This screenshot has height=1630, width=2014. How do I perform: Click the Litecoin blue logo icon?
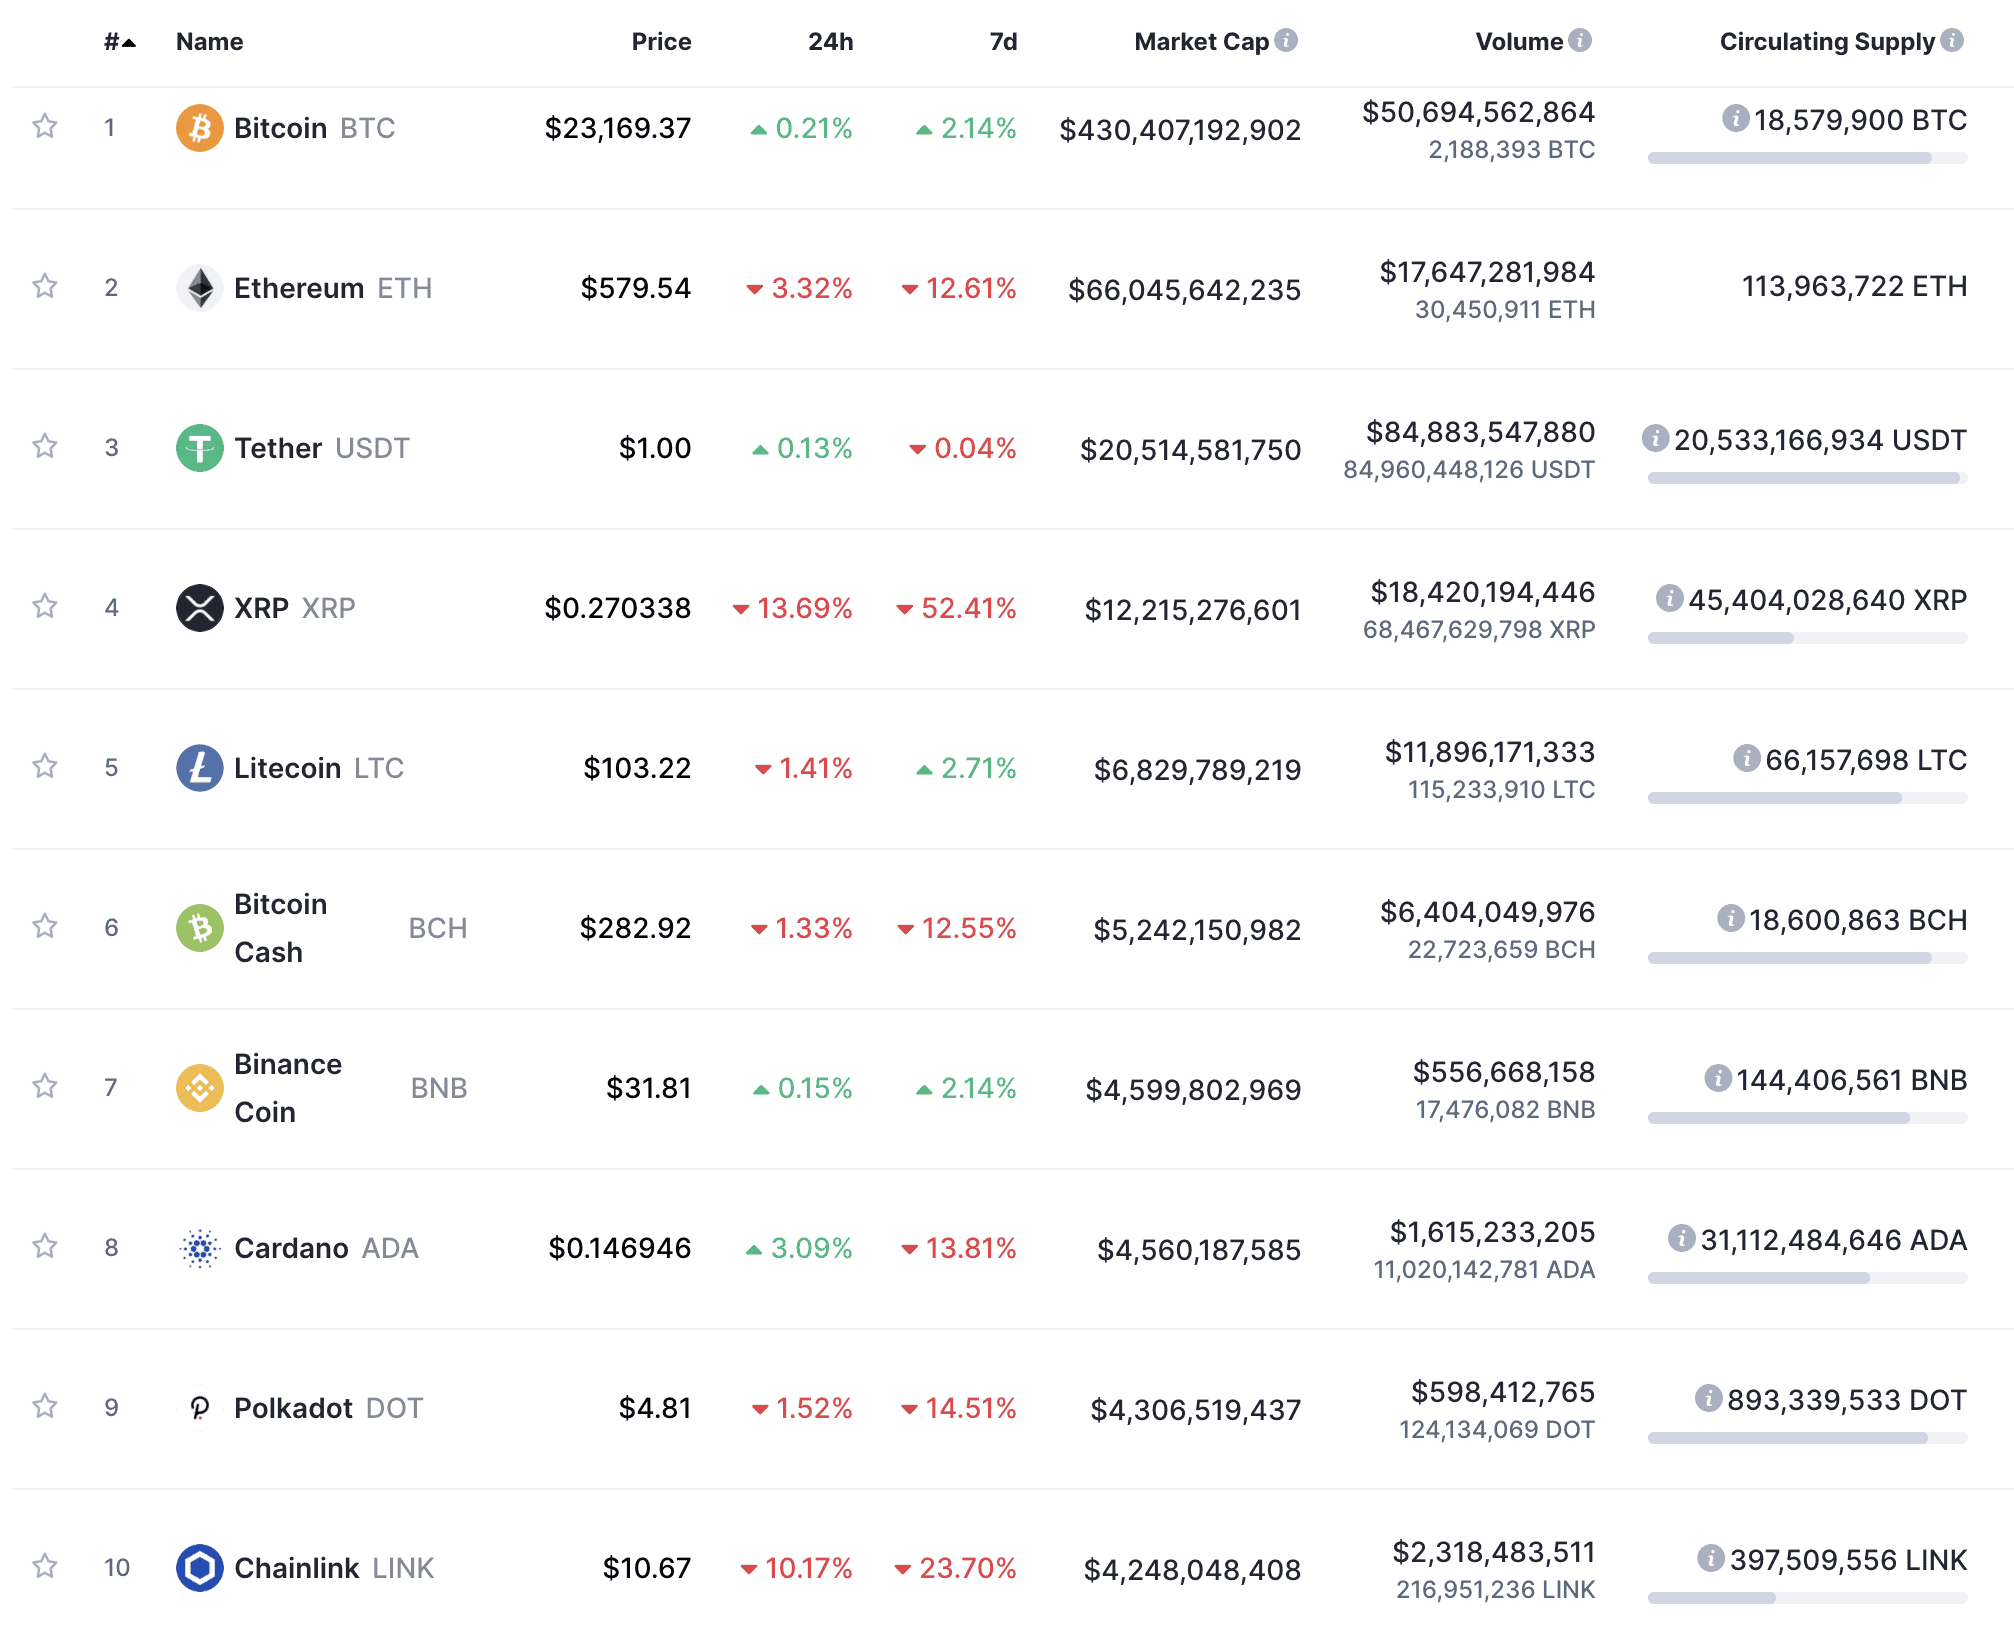(x=200, y=768)
